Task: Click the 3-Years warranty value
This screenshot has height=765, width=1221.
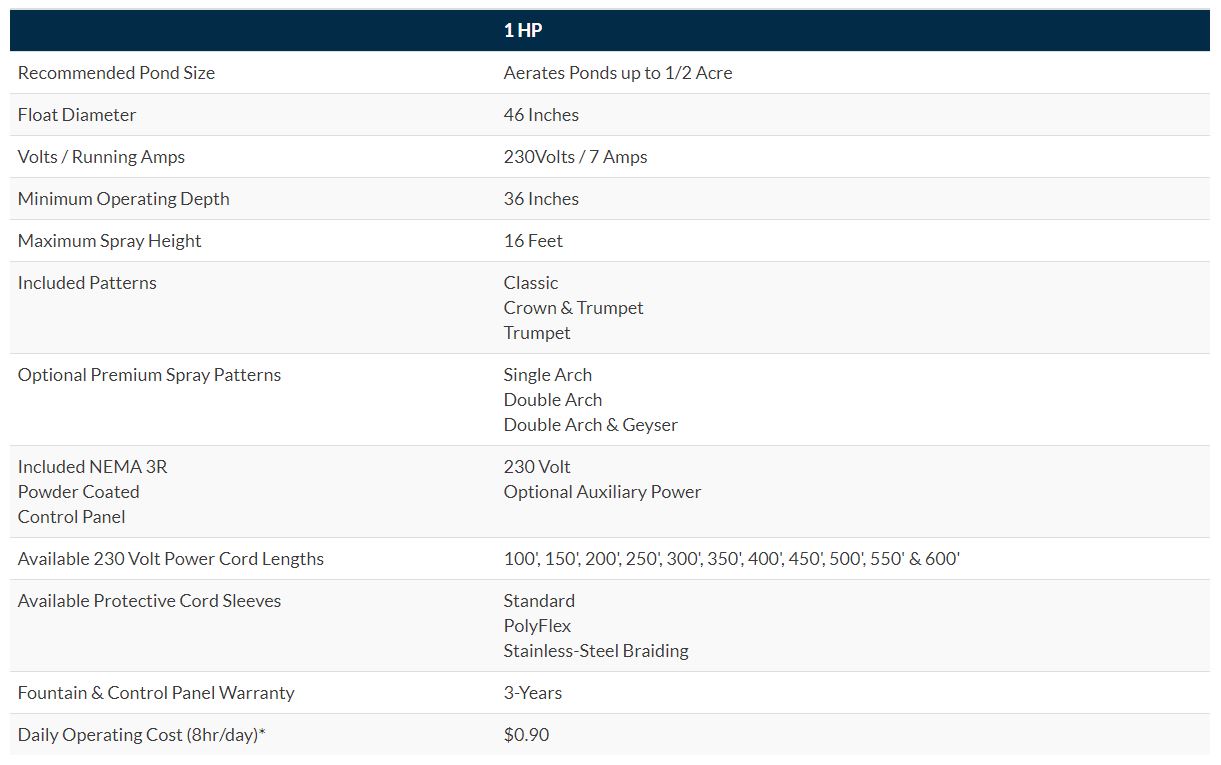Action: pos(533,693)
